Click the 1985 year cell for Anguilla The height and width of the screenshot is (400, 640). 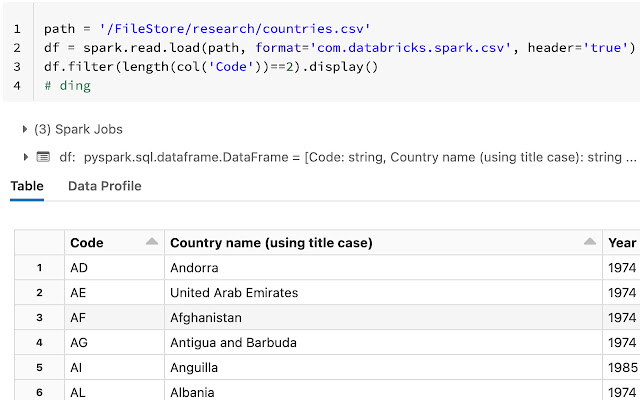pos(621,368)
